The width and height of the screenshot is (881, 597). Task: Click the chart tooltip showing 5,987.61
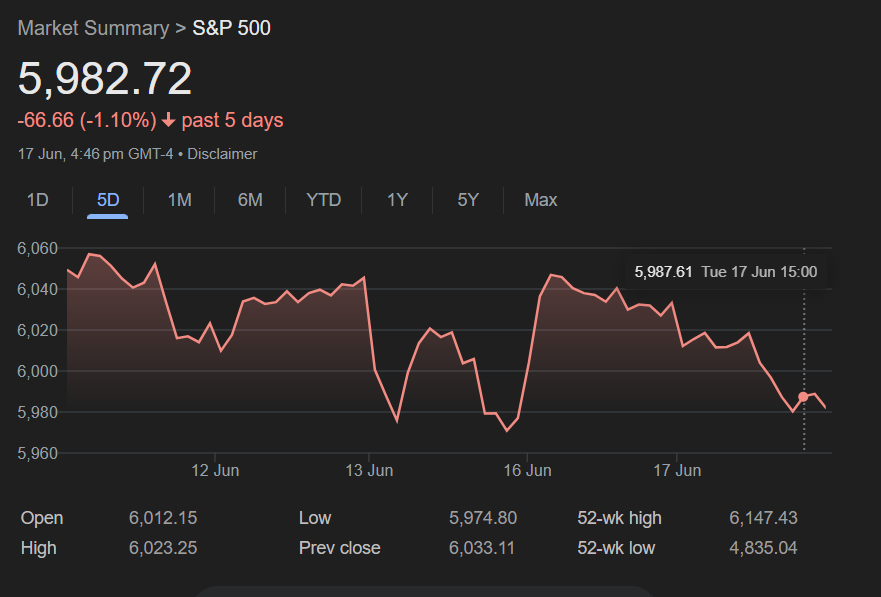point(725,272)
